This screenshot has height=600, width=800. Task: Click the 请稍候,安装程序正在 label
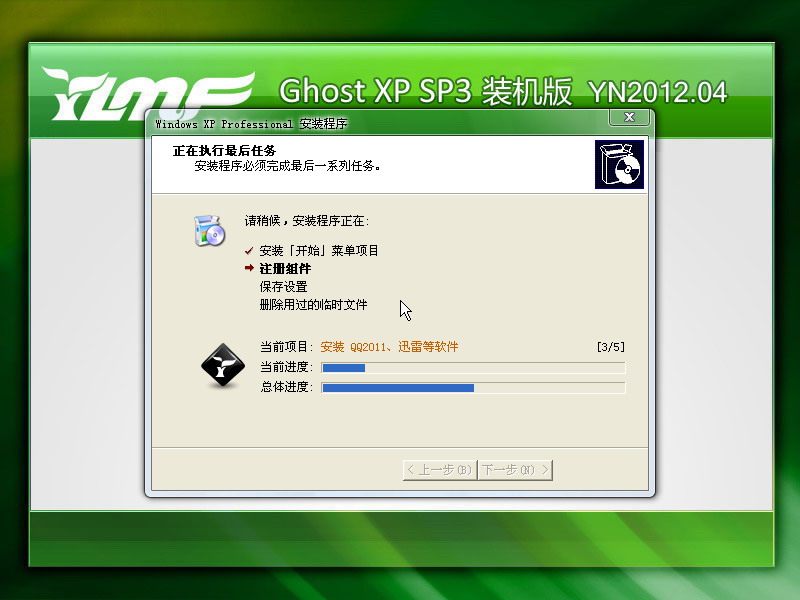click(x=307, y=221)
